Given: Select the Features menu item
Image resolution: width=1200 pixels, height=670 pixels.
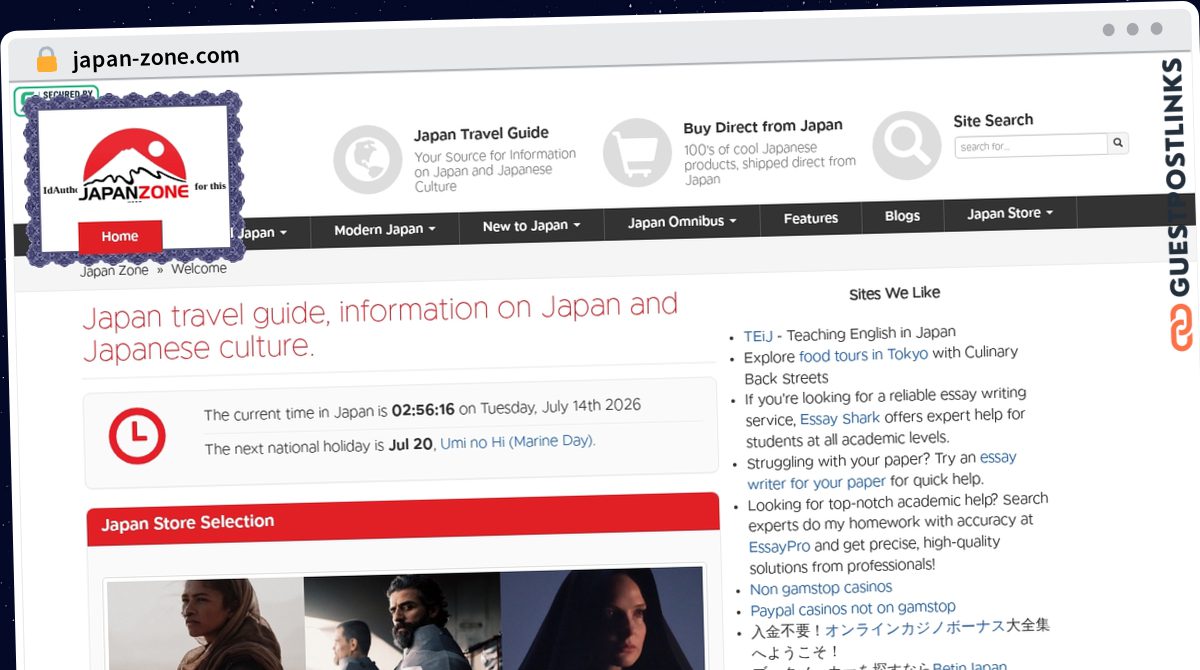Looking at the screenshot, I should (811, 218).
